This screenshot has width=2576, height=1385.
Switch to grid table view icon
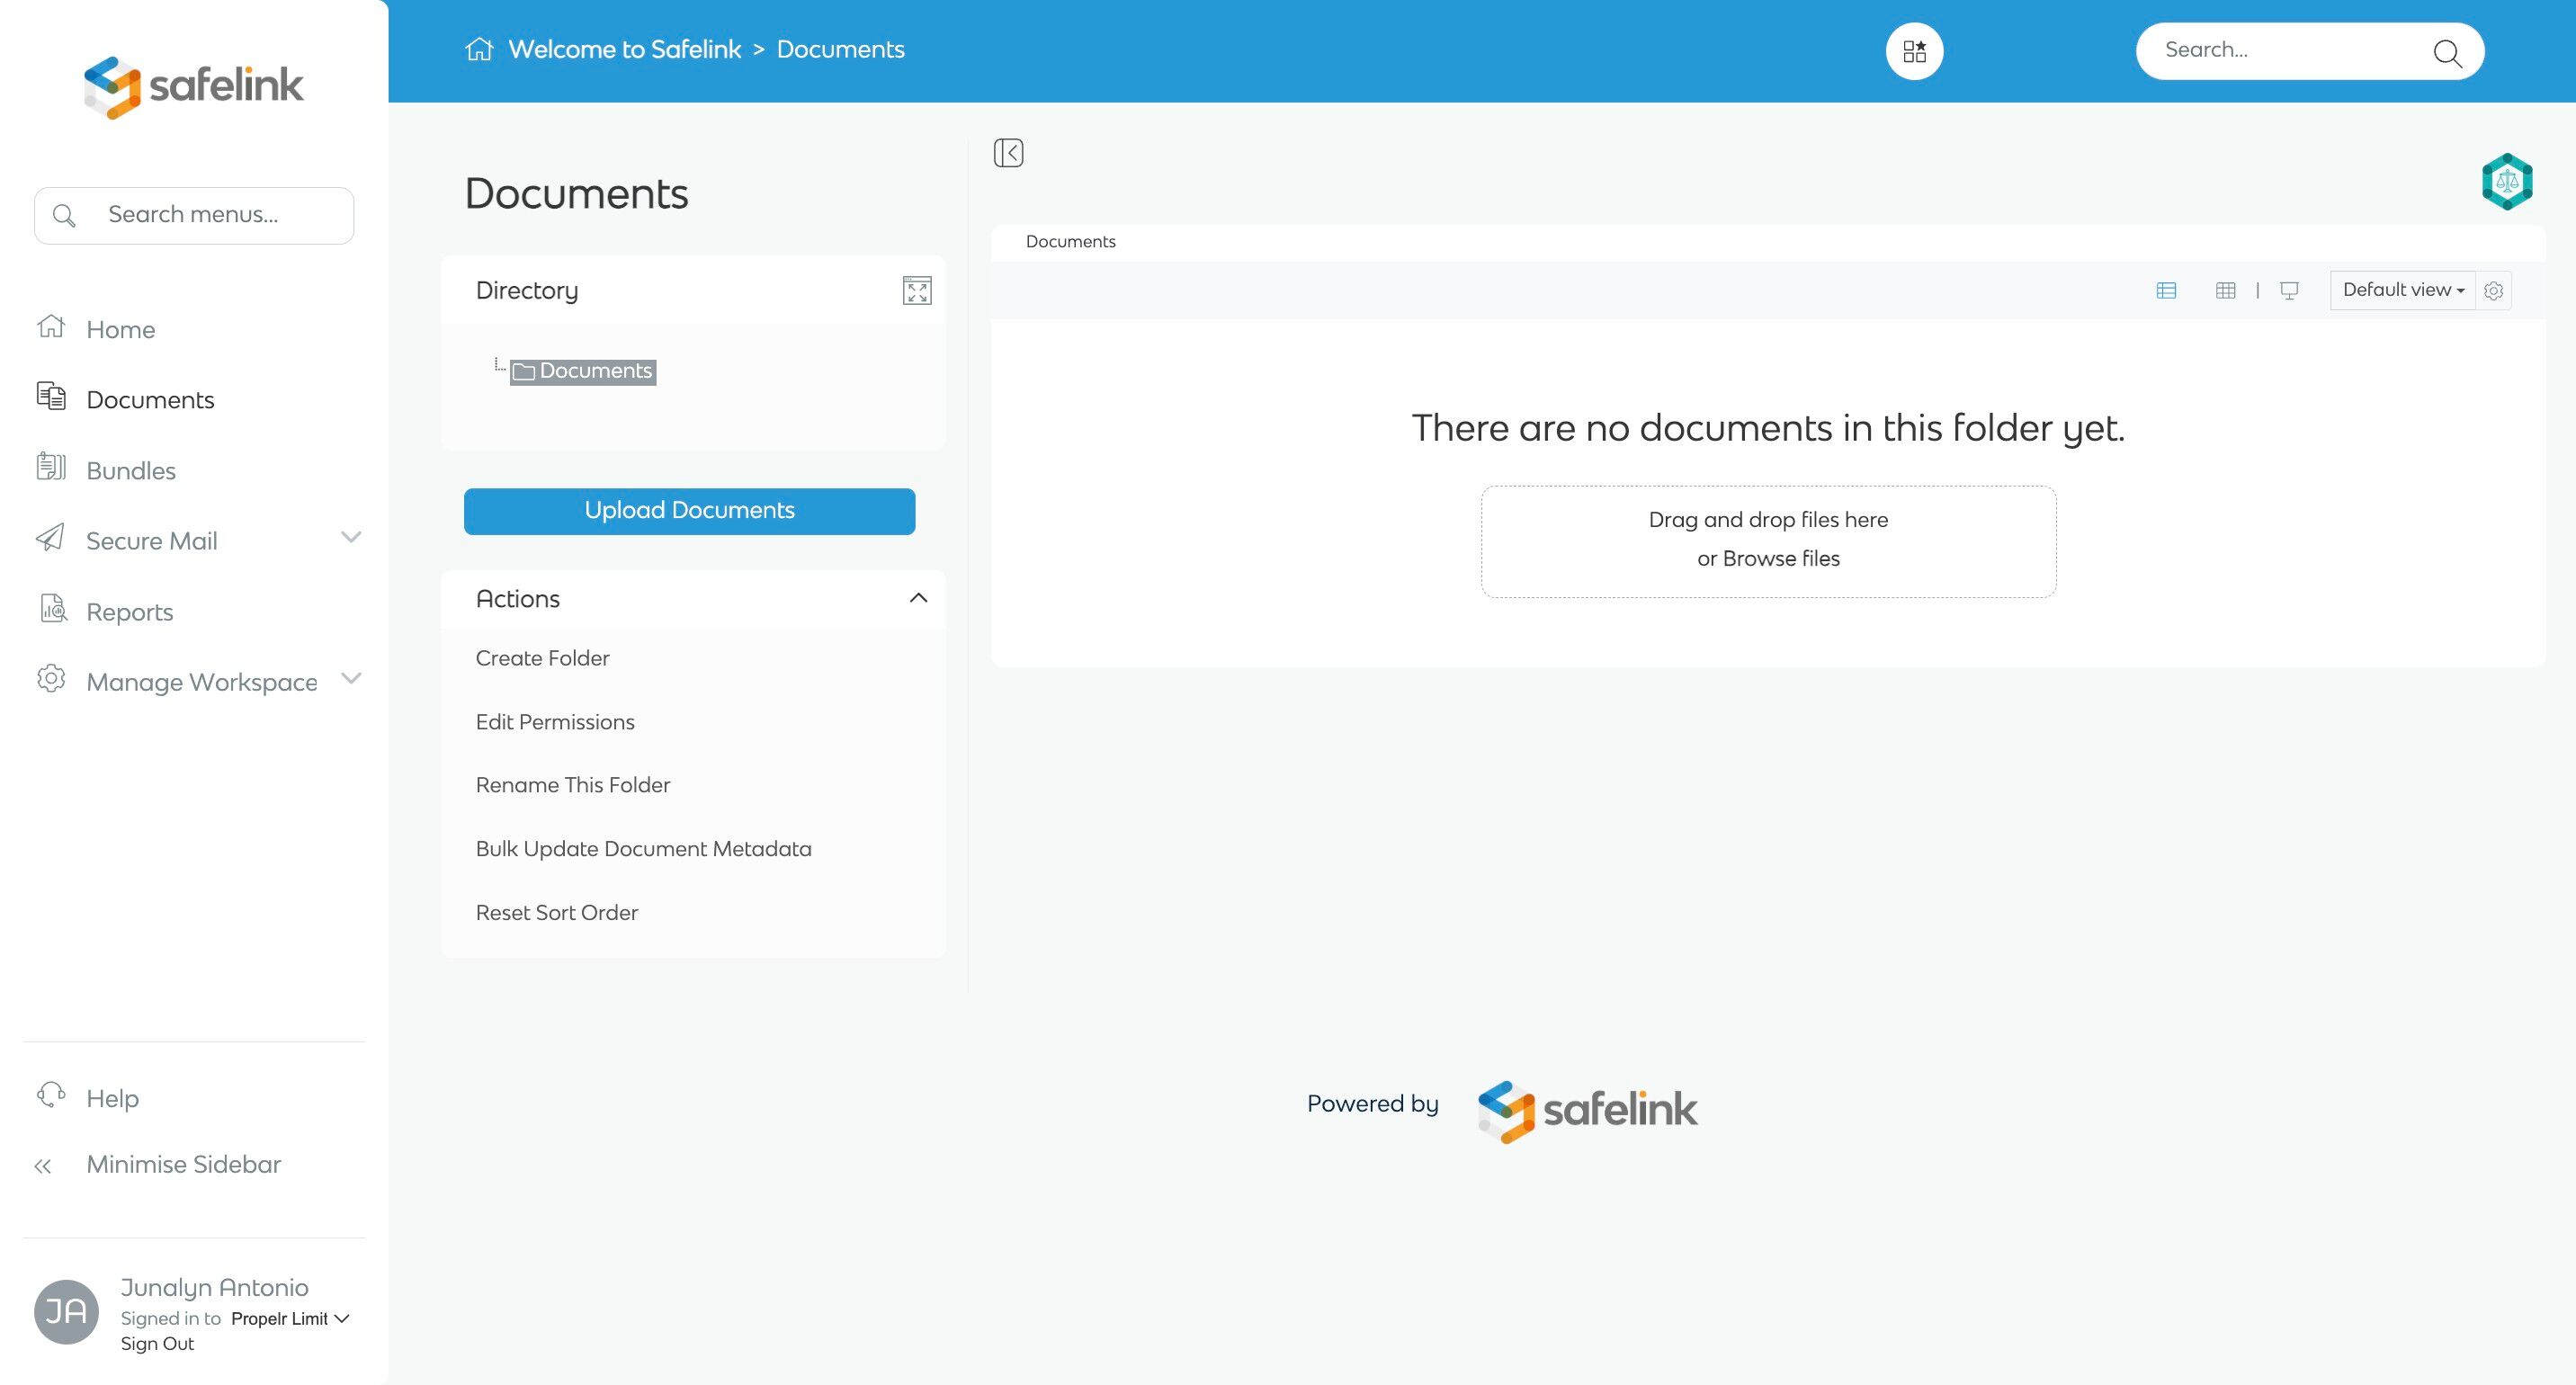click(2225, 291)
